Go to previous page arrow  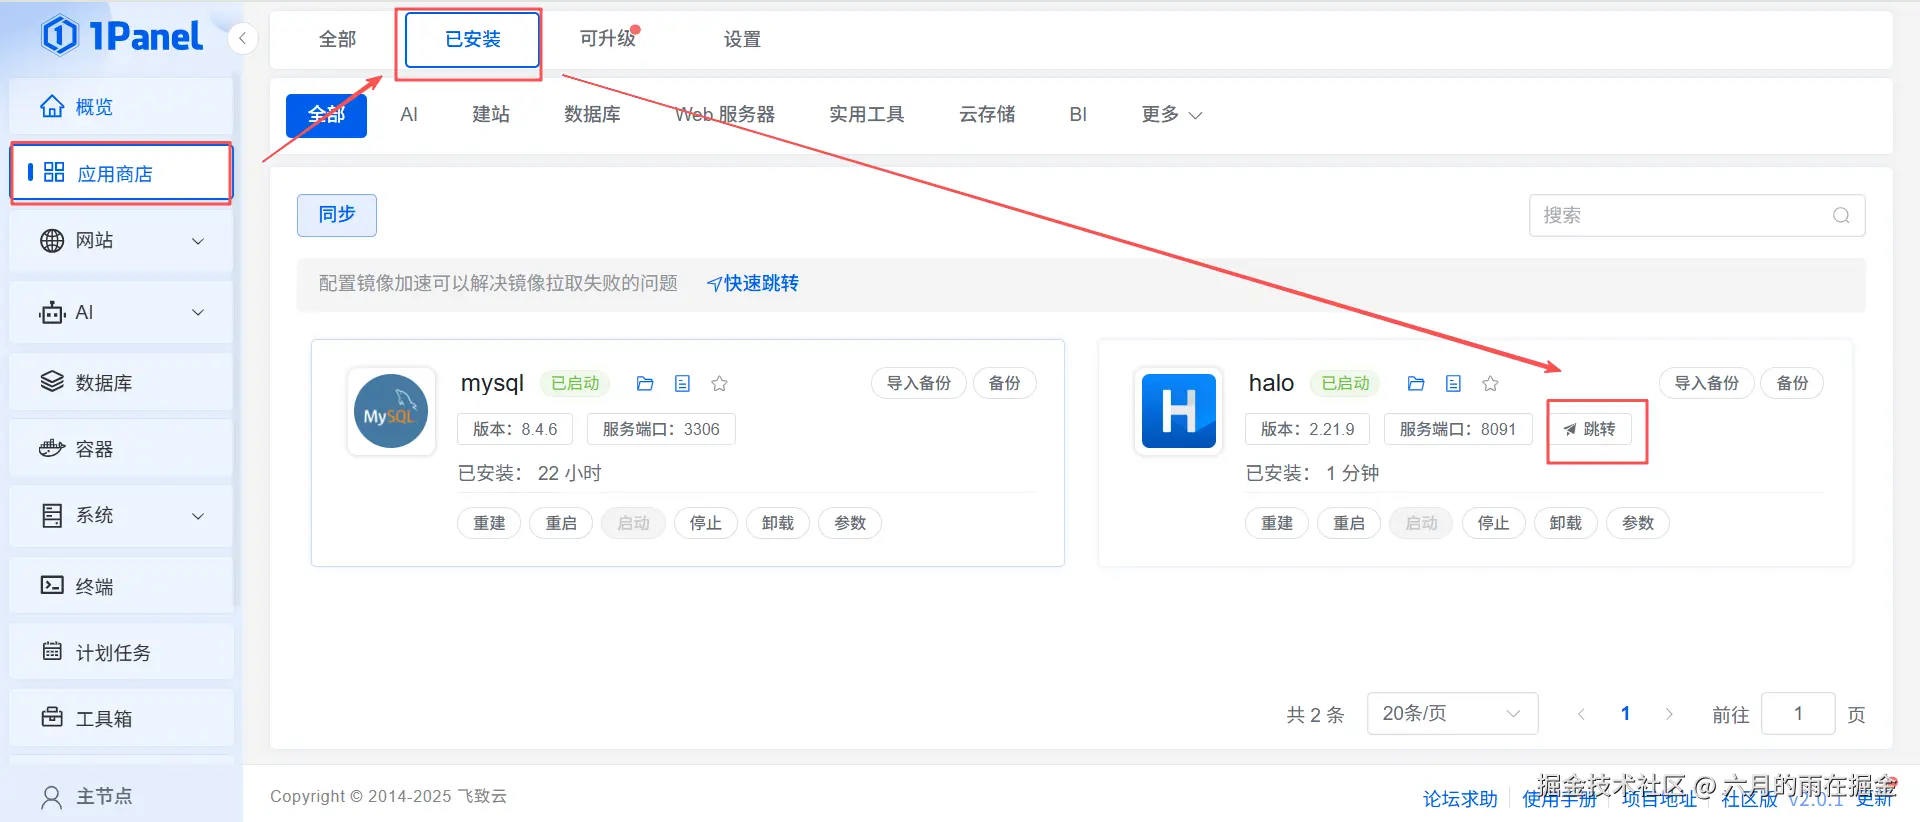pyautogui.click(x=1581, y=714)
